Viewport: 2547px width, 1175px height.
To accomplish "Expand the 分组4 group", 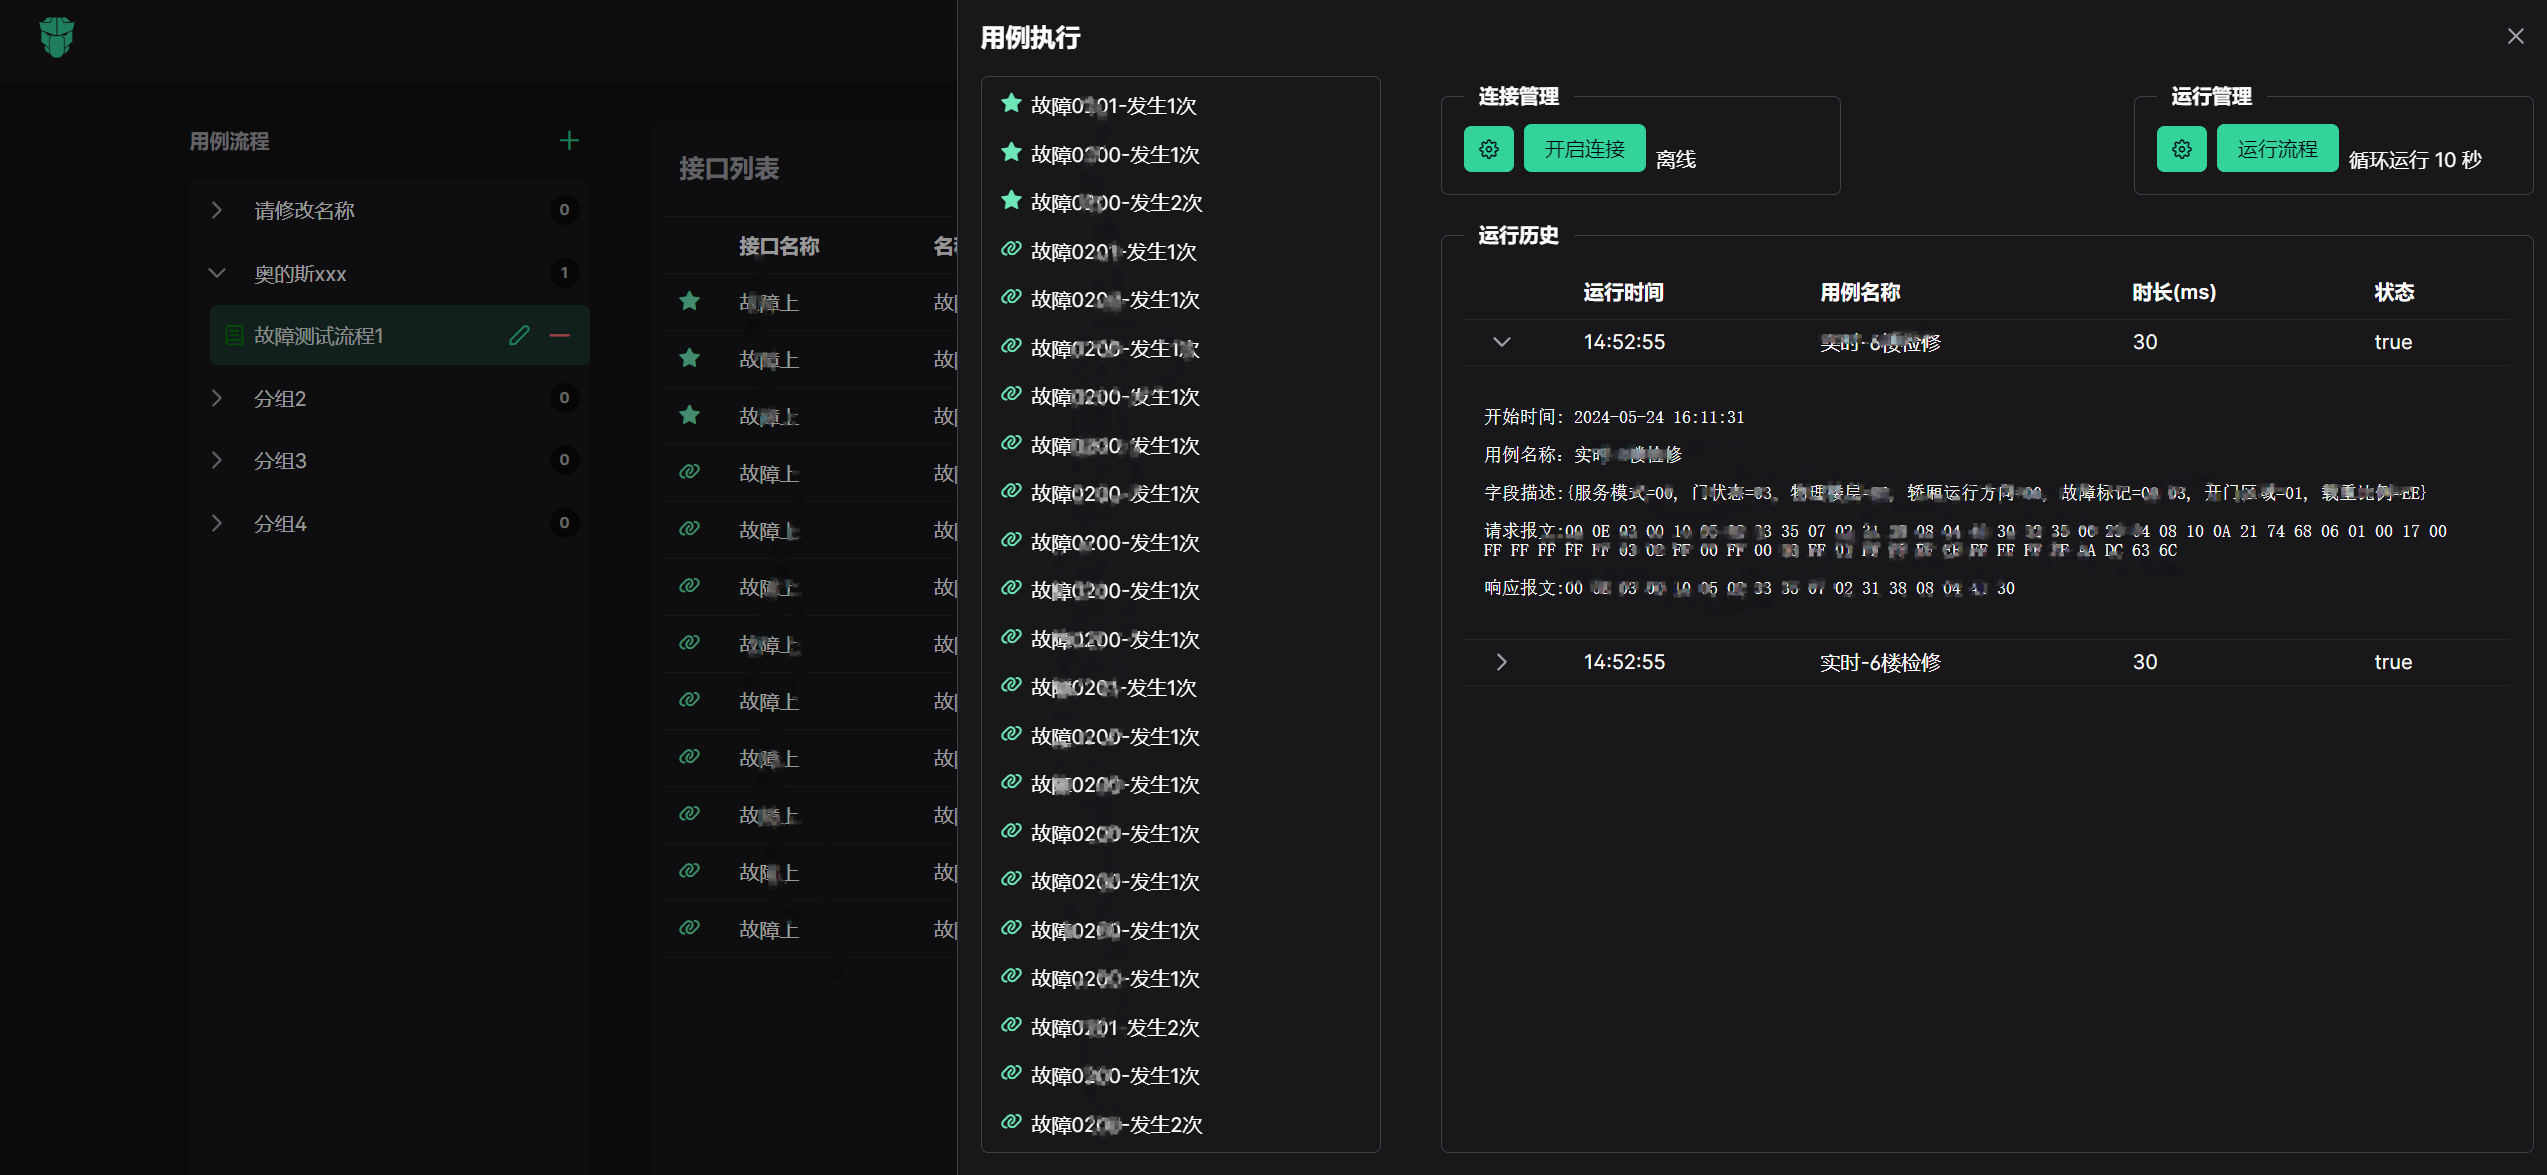I will 217,523.
